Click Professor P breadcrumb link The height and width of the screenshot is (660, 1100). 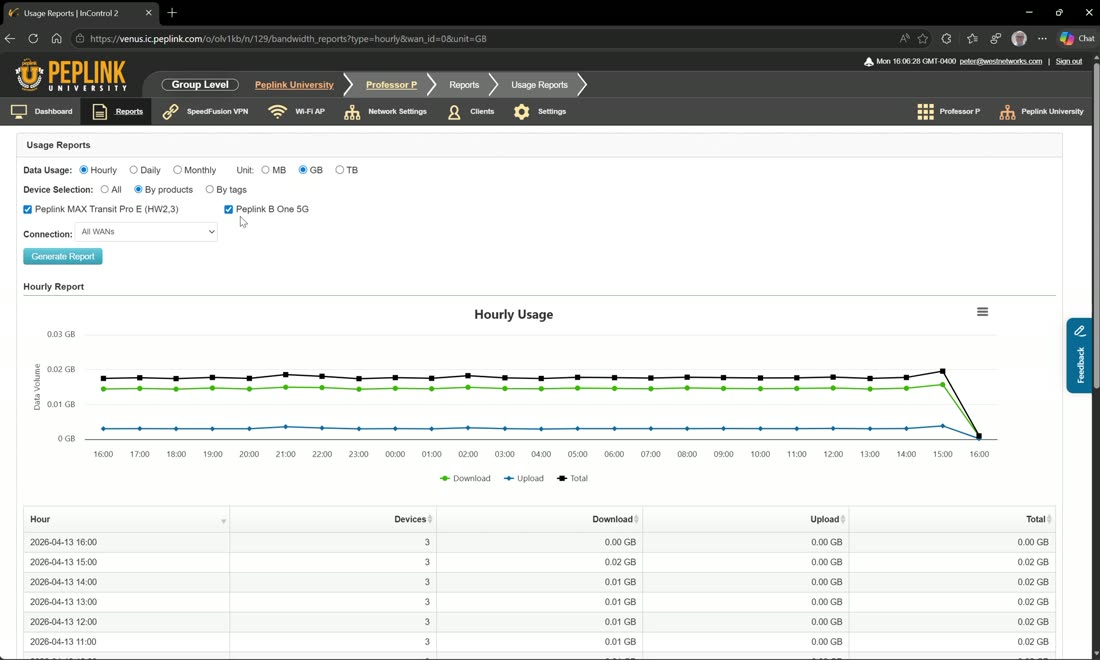(391, 85)
